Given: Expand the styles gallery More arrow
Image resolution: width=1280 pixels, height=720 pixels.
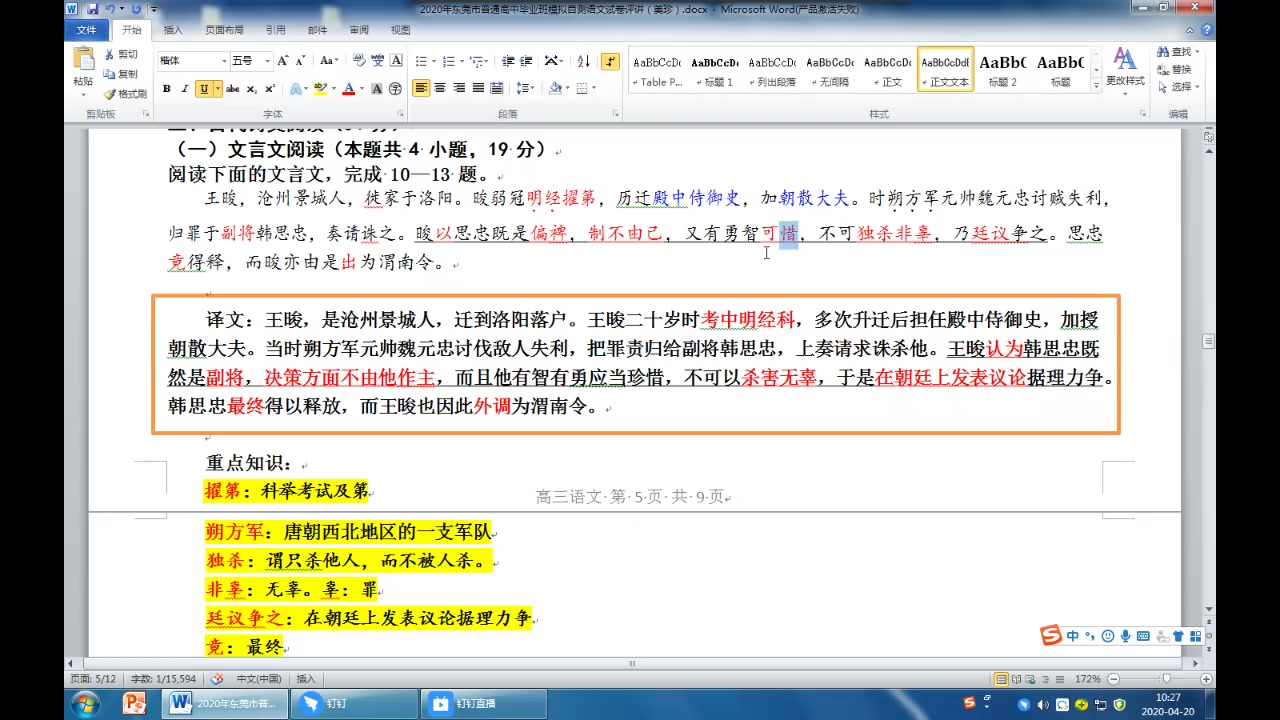Looking at the screenshot, I should (1096, 86).
